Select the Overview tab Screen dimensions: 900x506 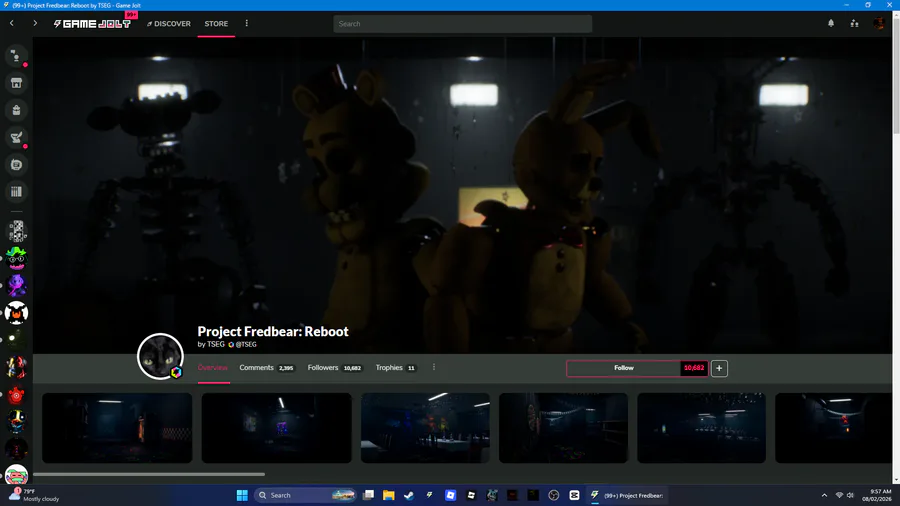(x=212, y=368)
